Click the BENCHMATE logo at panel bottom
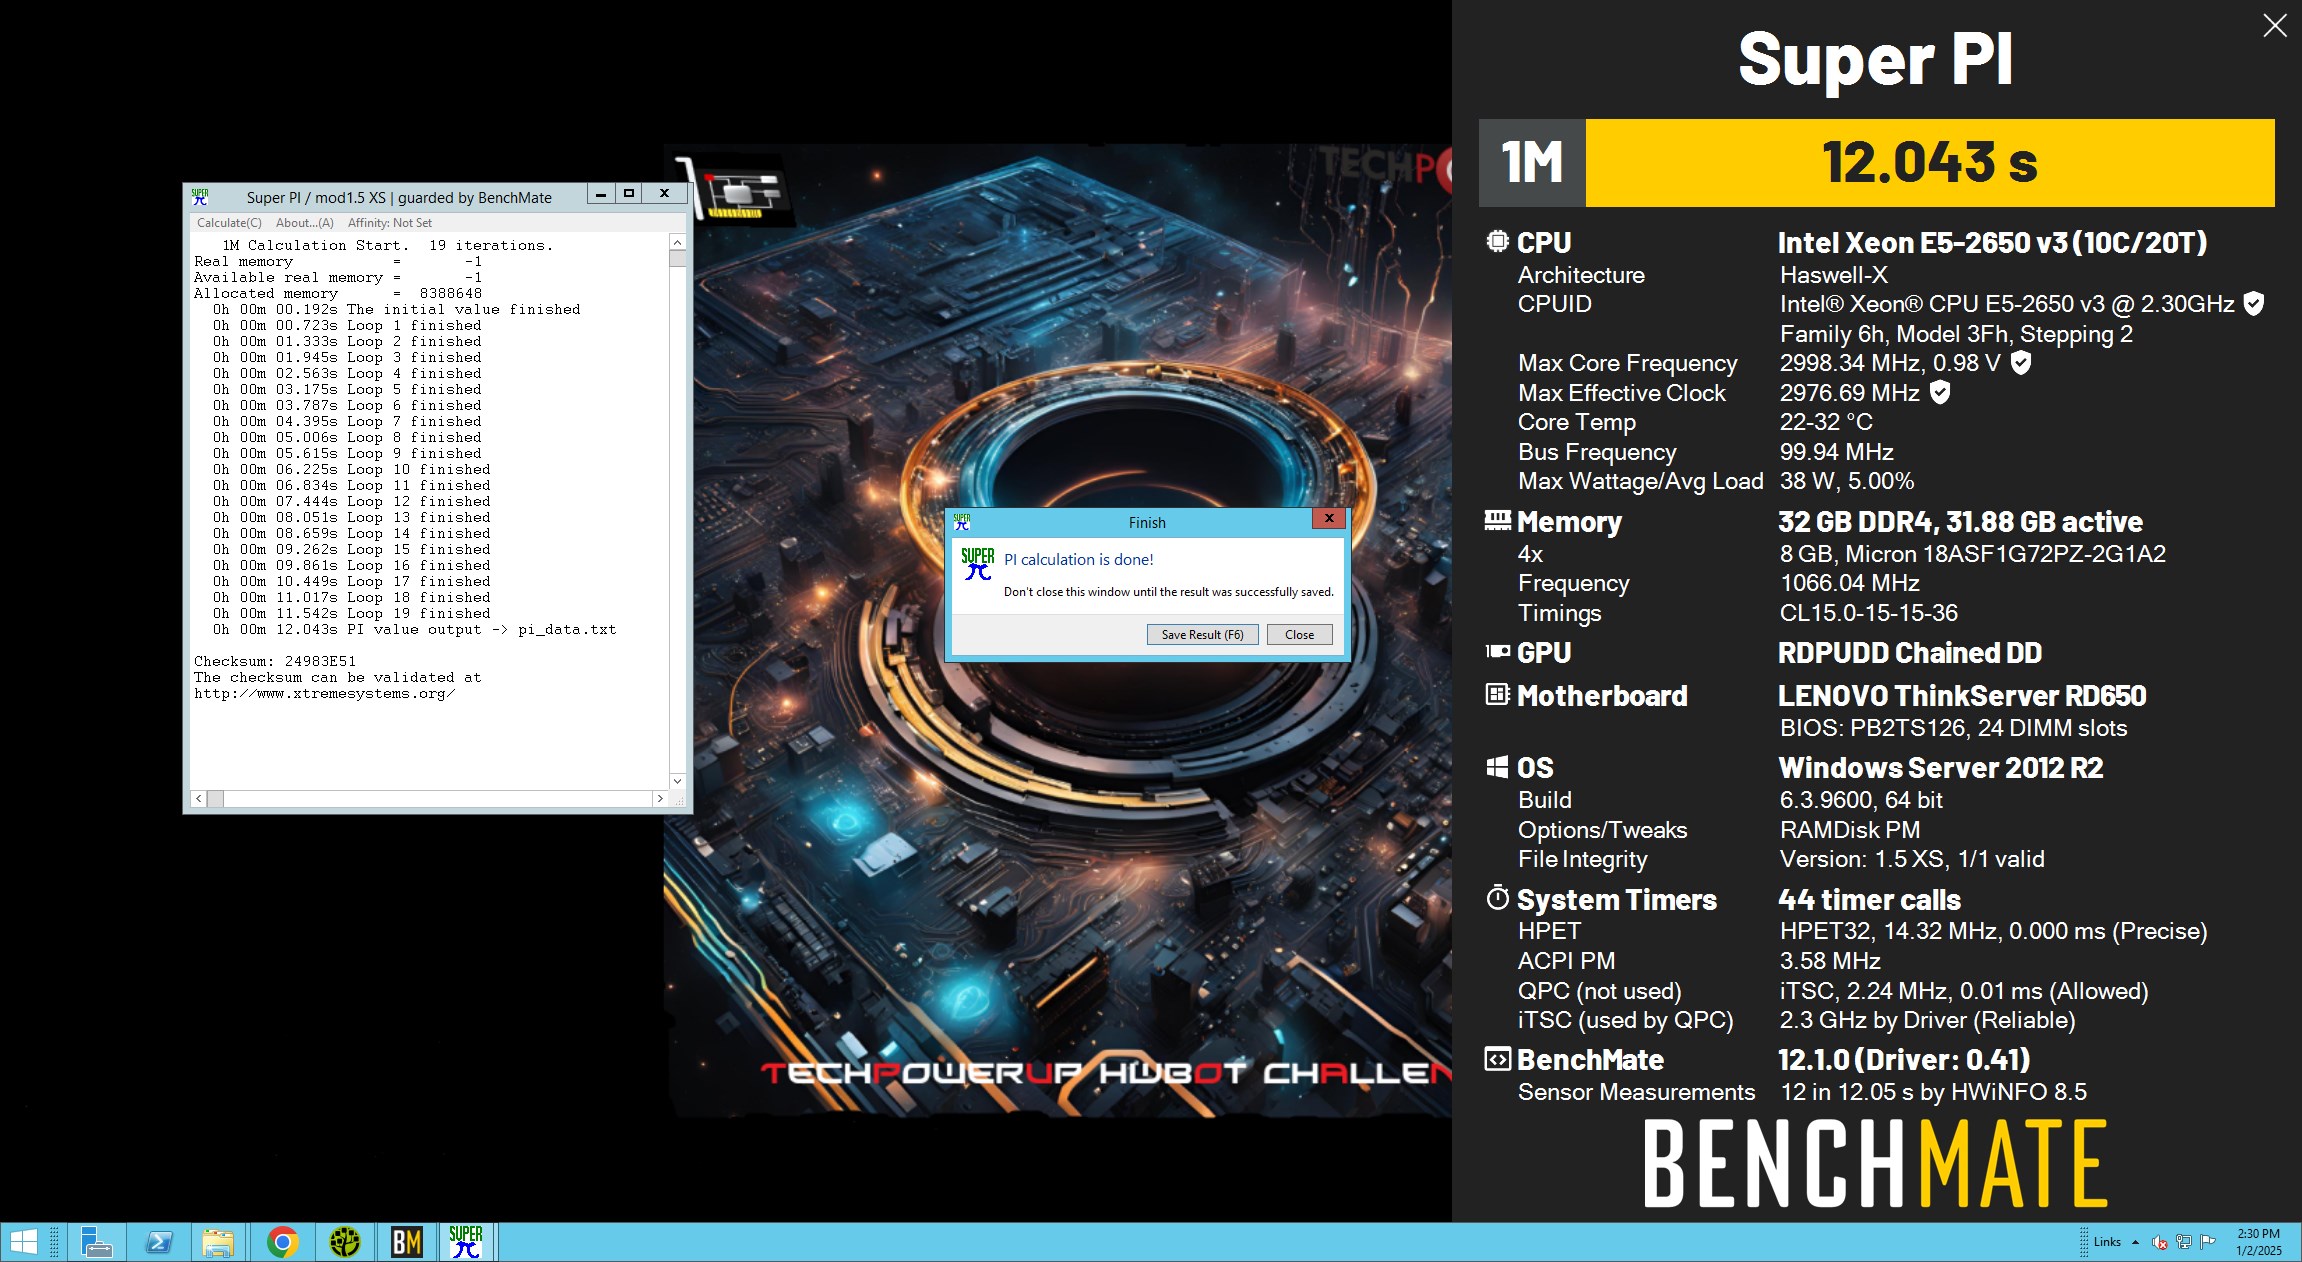This screenshot has width=2302, height=1262. [x=1876, y=1163]
